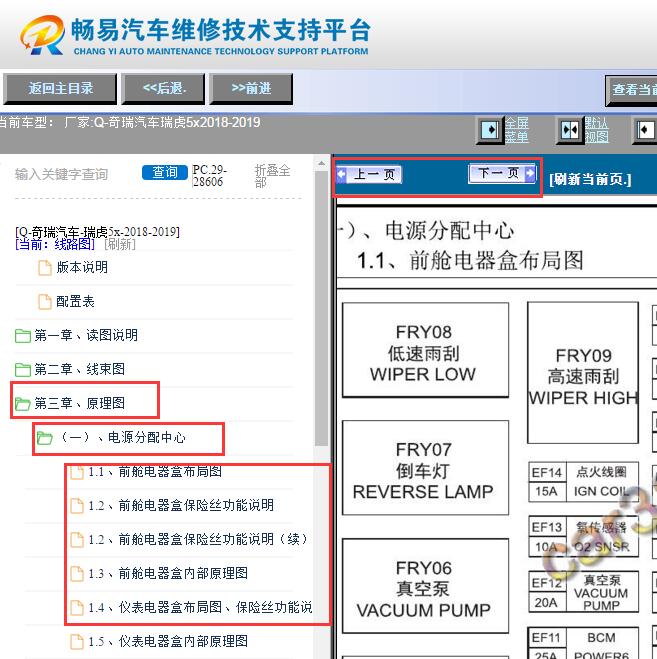Click the 配置表 file icon

(45, 301)
